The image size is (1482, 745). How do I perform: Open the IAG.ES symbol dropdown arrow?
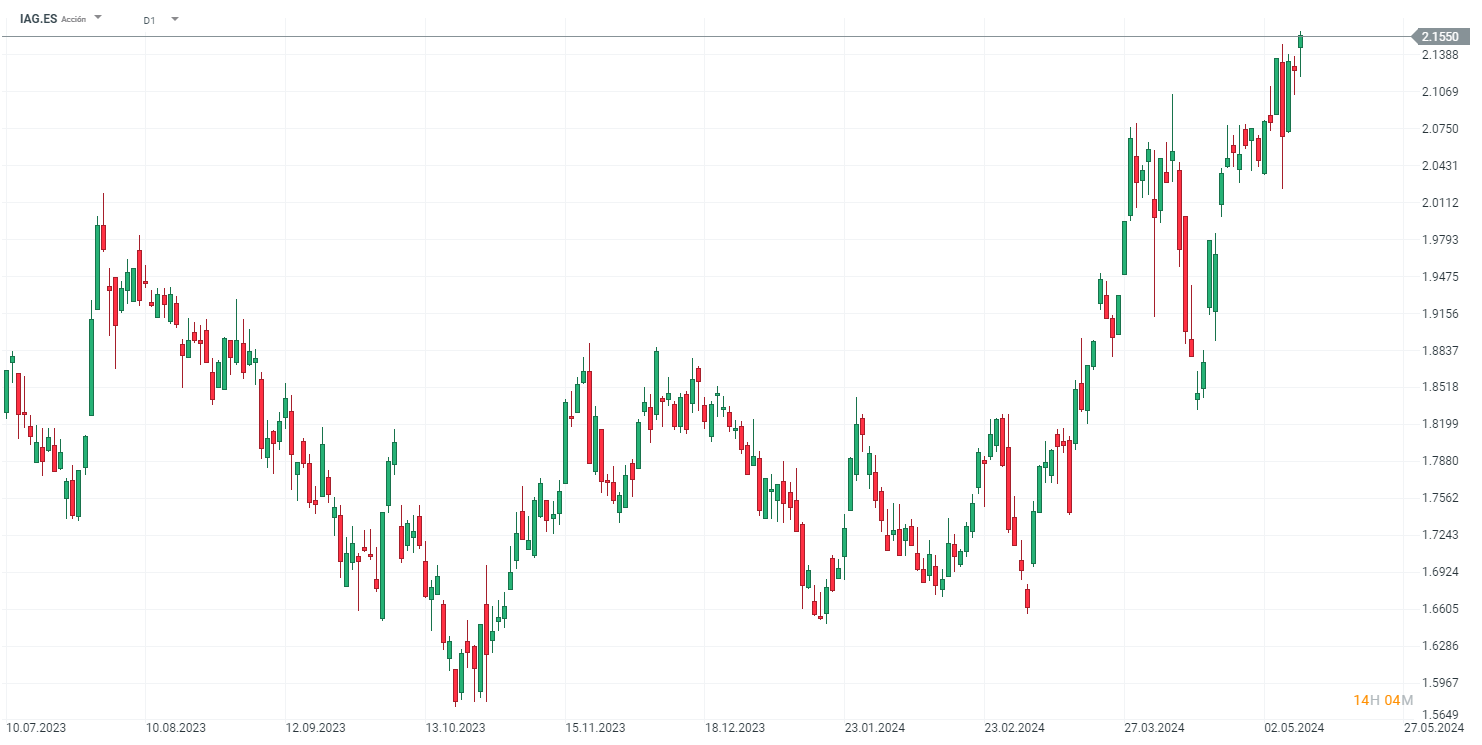(98, 18)
